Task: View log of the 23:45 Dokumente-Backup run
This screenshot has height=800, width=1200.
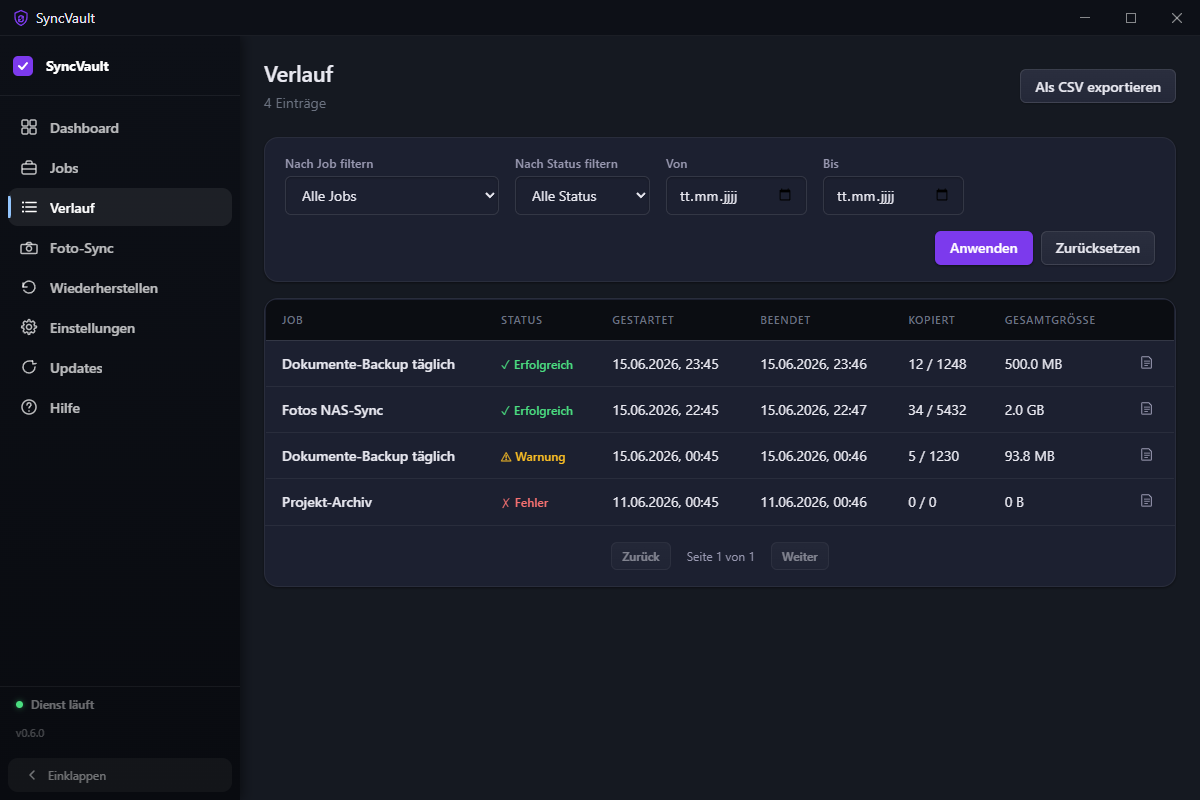Action: coord(1147,362)
